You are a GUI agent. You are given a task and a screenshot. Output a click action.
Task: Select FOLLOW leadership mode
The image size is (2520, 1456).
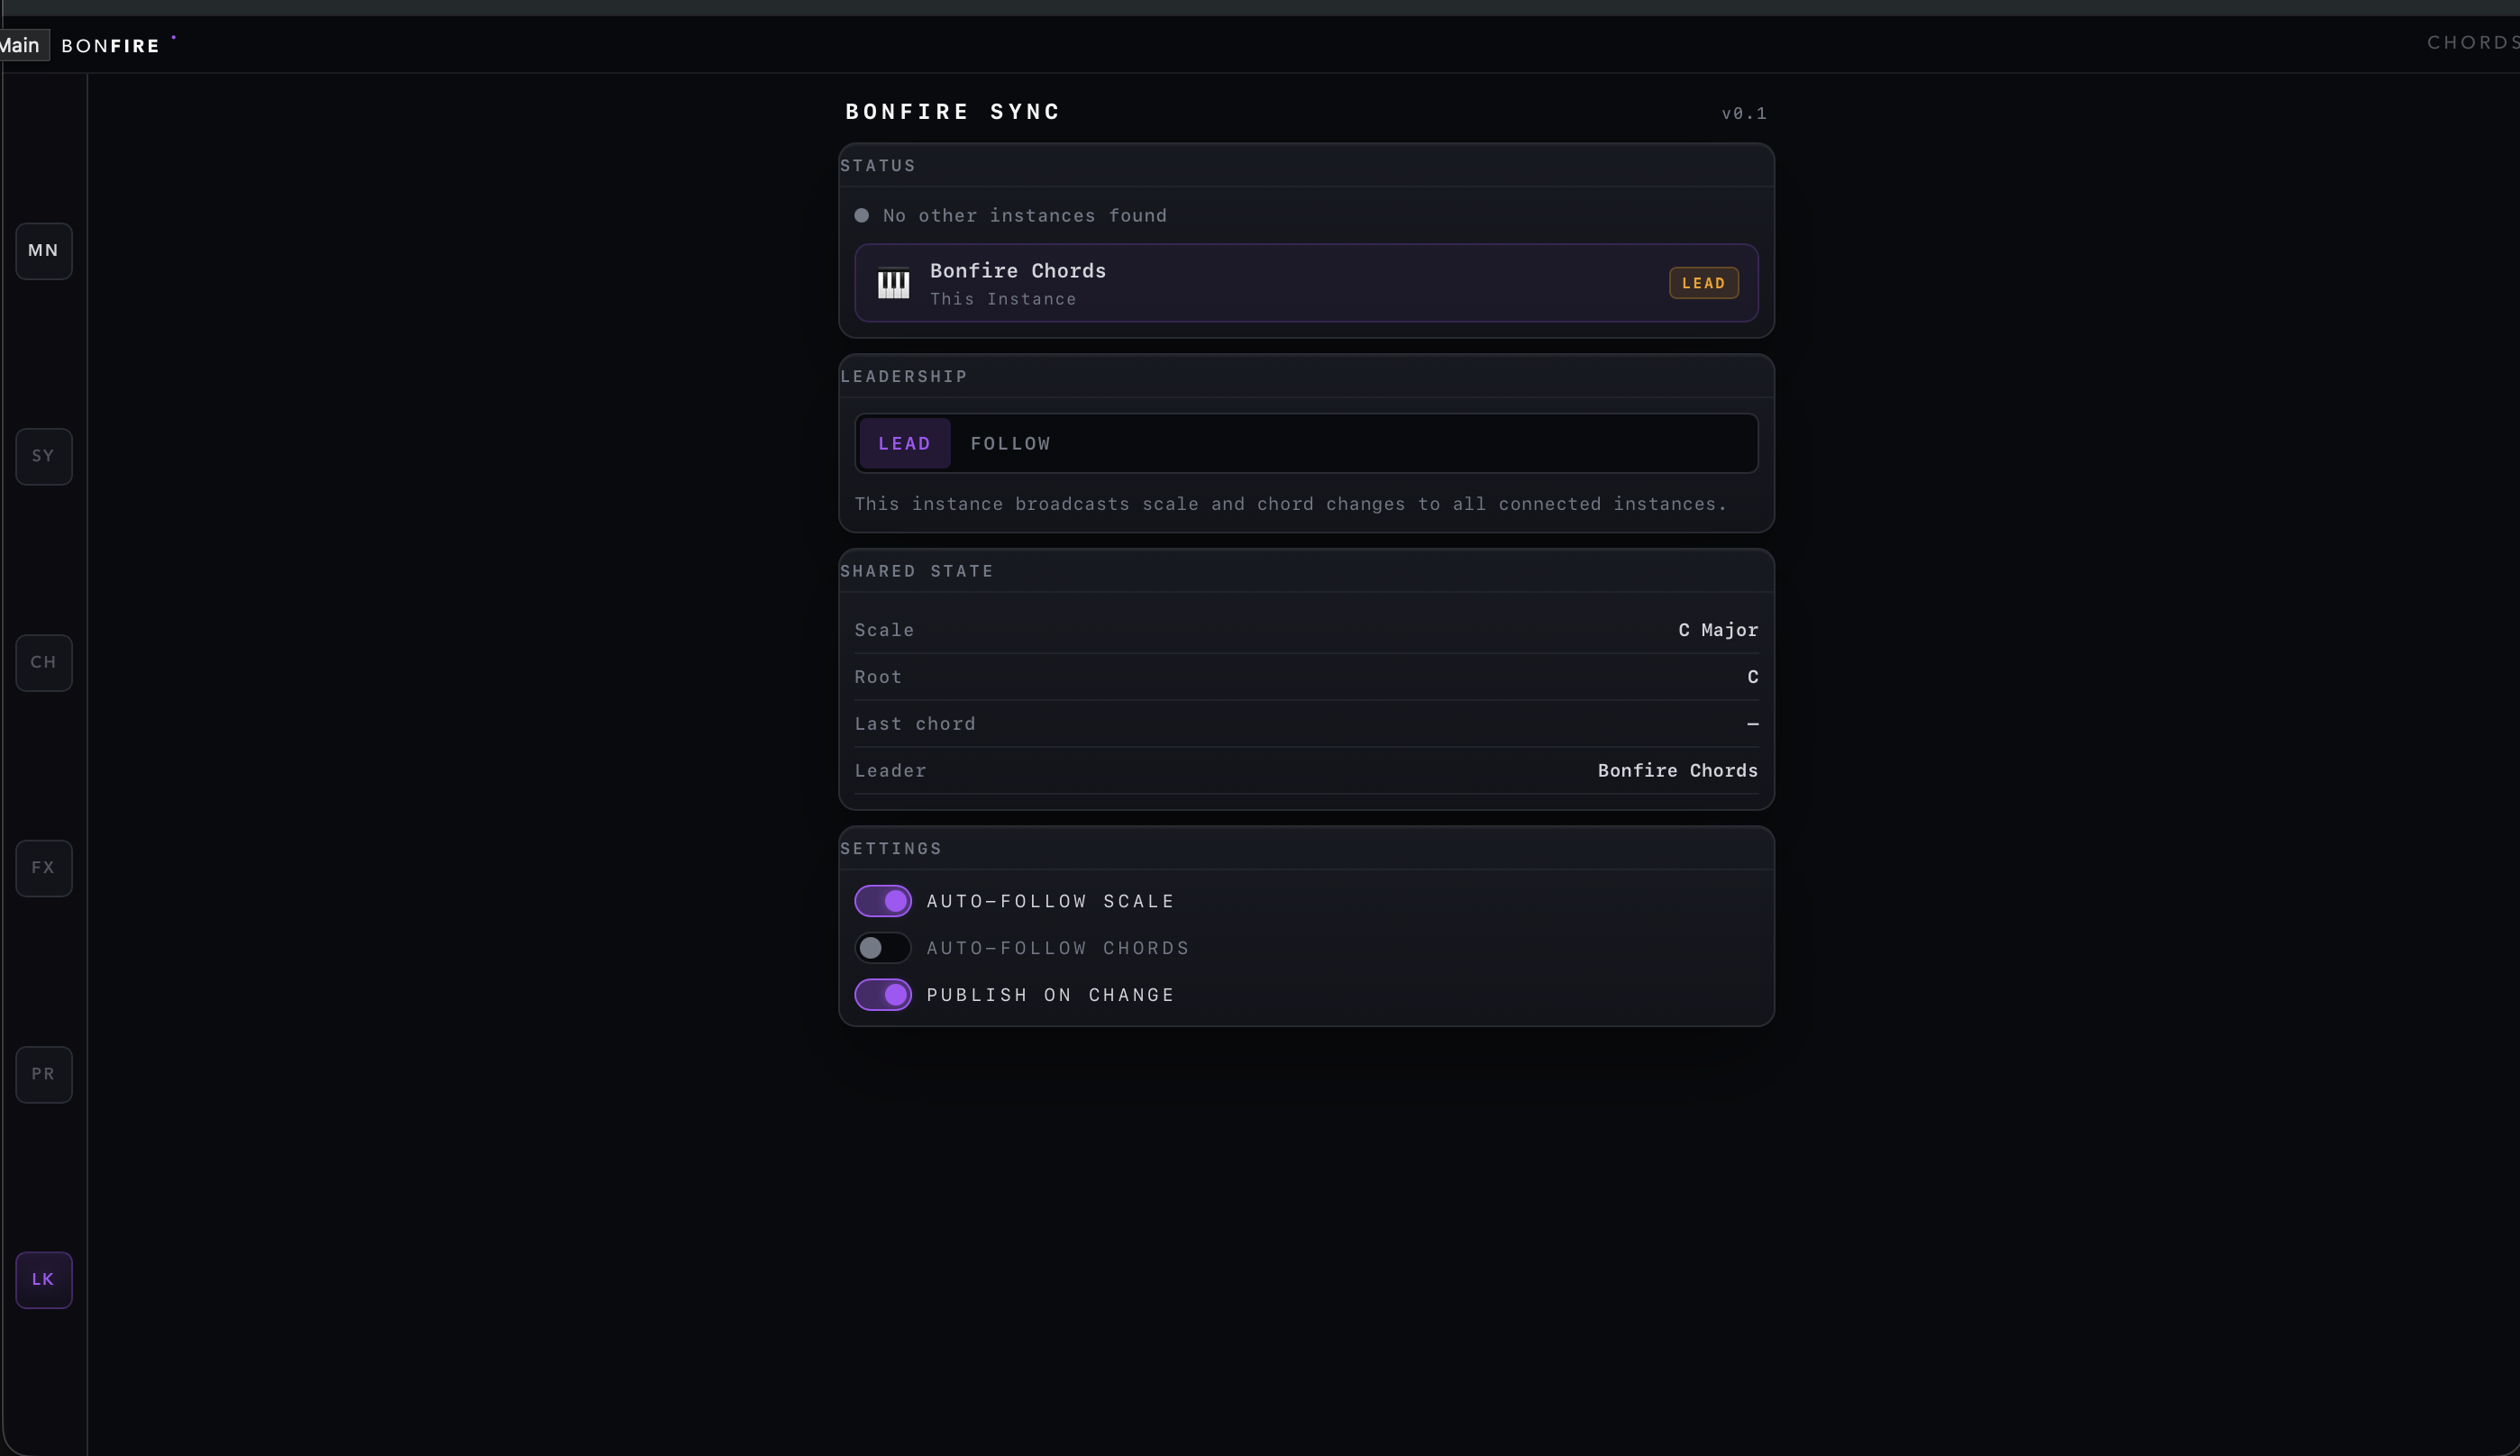1010,444
